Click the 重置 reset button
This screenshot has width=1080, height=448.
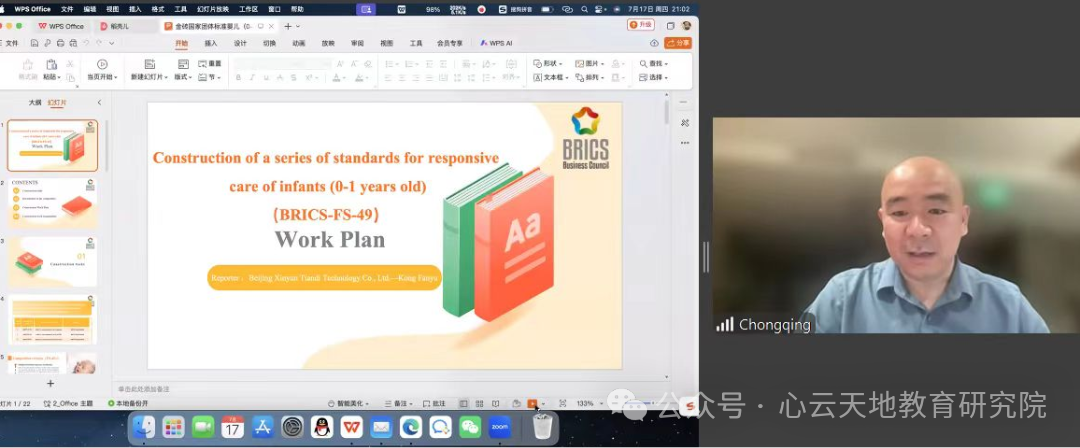210,63
